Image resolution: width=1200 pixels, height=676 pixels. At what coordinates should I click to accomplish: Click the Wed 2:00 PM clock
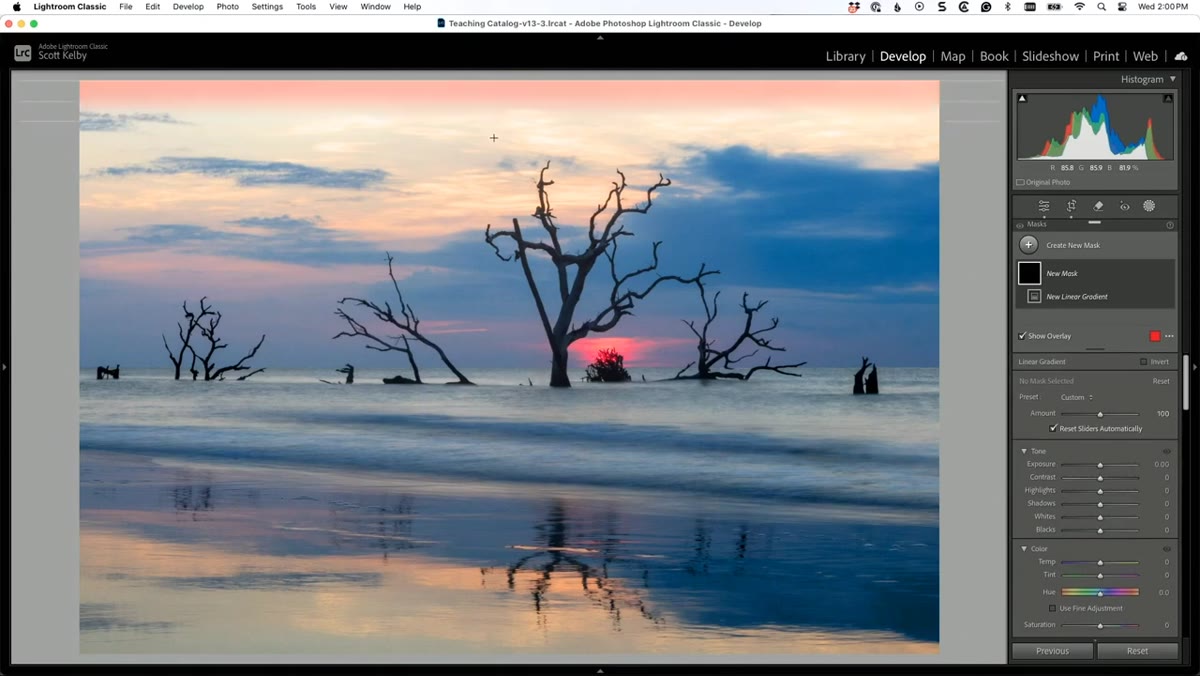(1163, 7)
